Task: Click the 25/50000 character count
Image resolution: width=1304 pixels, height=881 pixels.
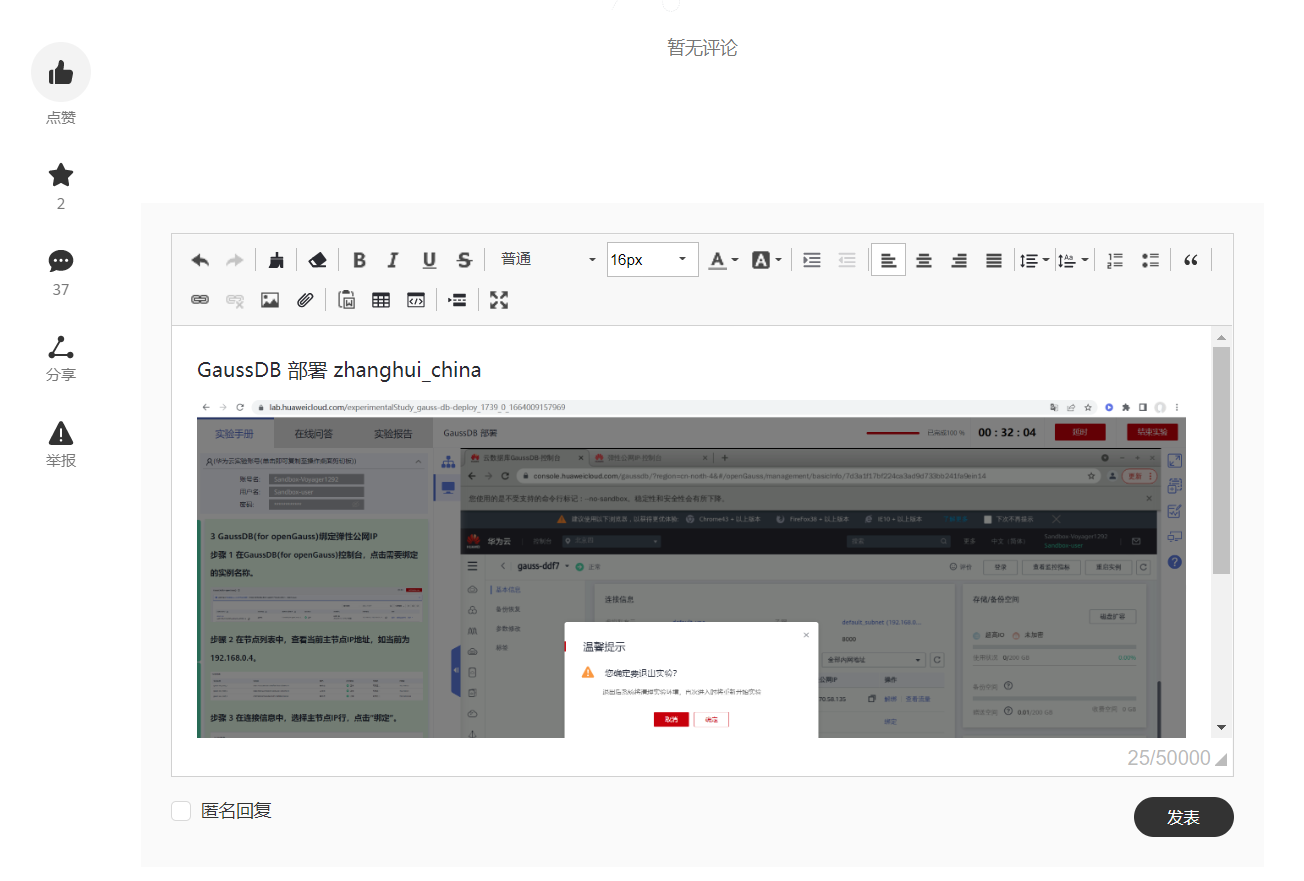Action: [1169, 758]
